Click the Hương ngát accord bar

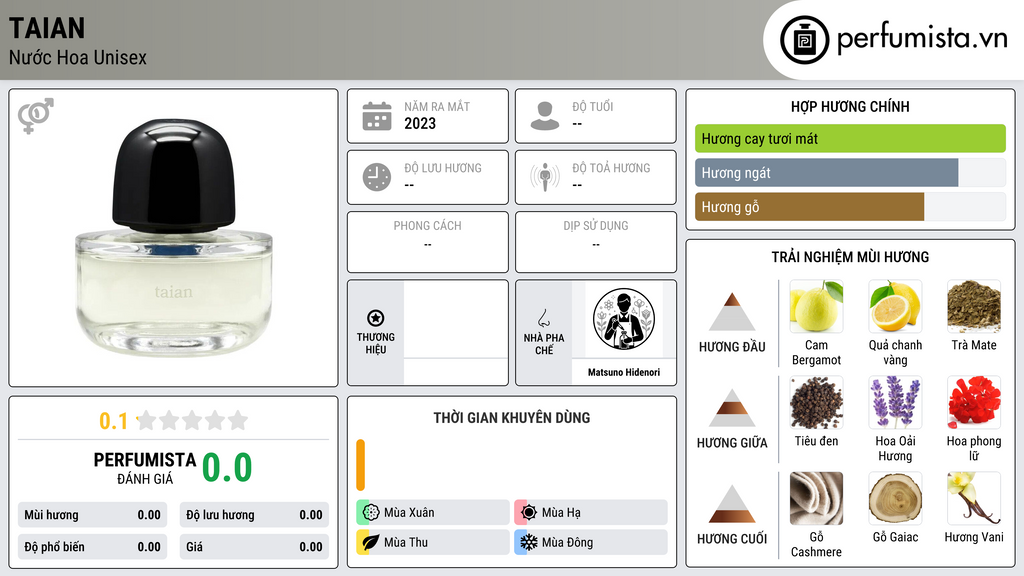pyautogui.click(x=850, y=173)
